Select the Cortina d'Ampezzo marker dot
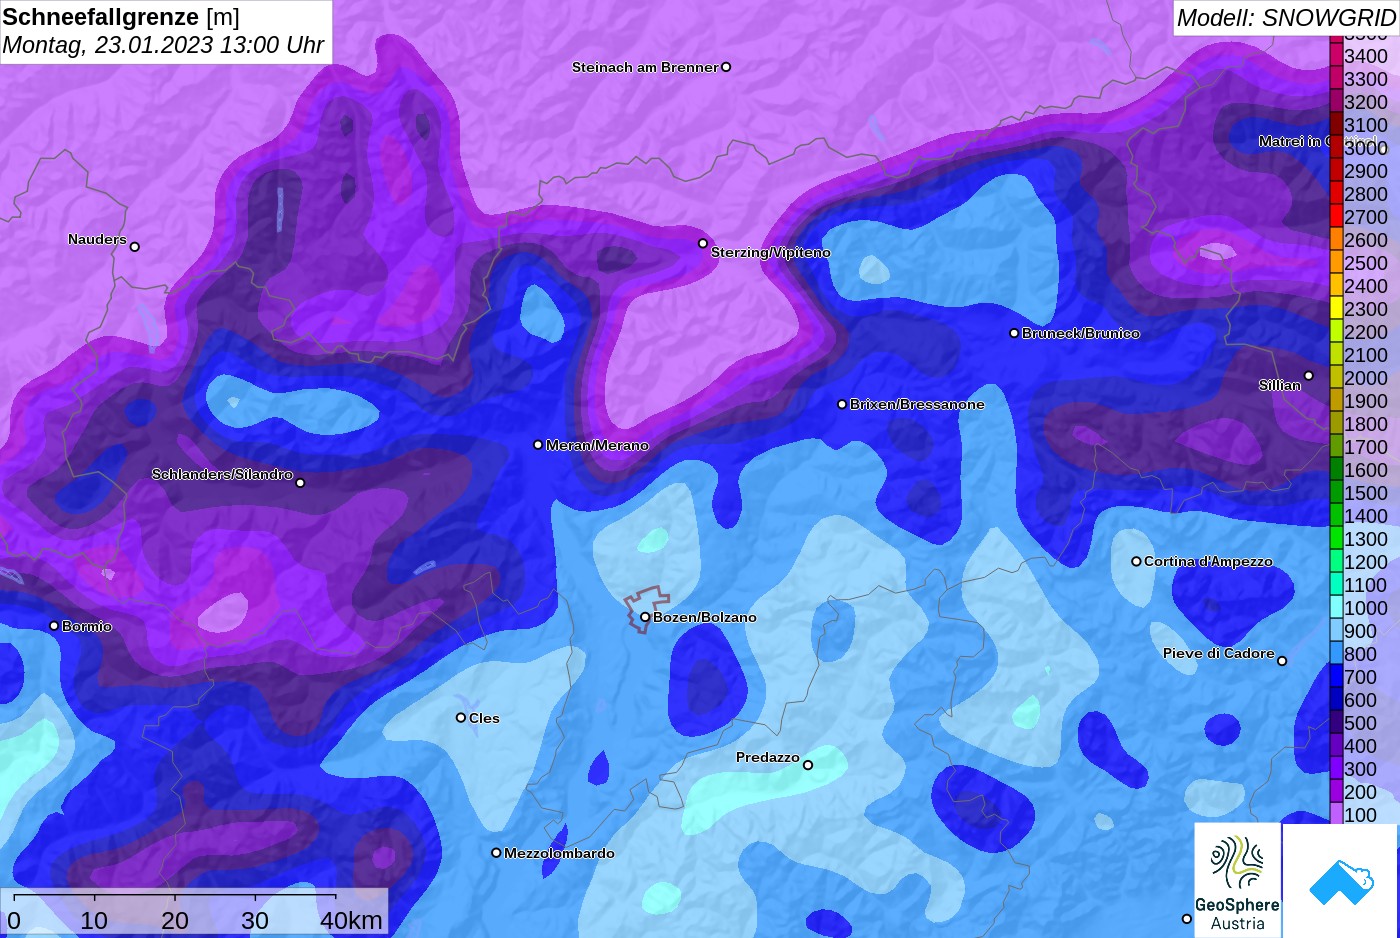The image size is (1400, 938). (1136, 561)
